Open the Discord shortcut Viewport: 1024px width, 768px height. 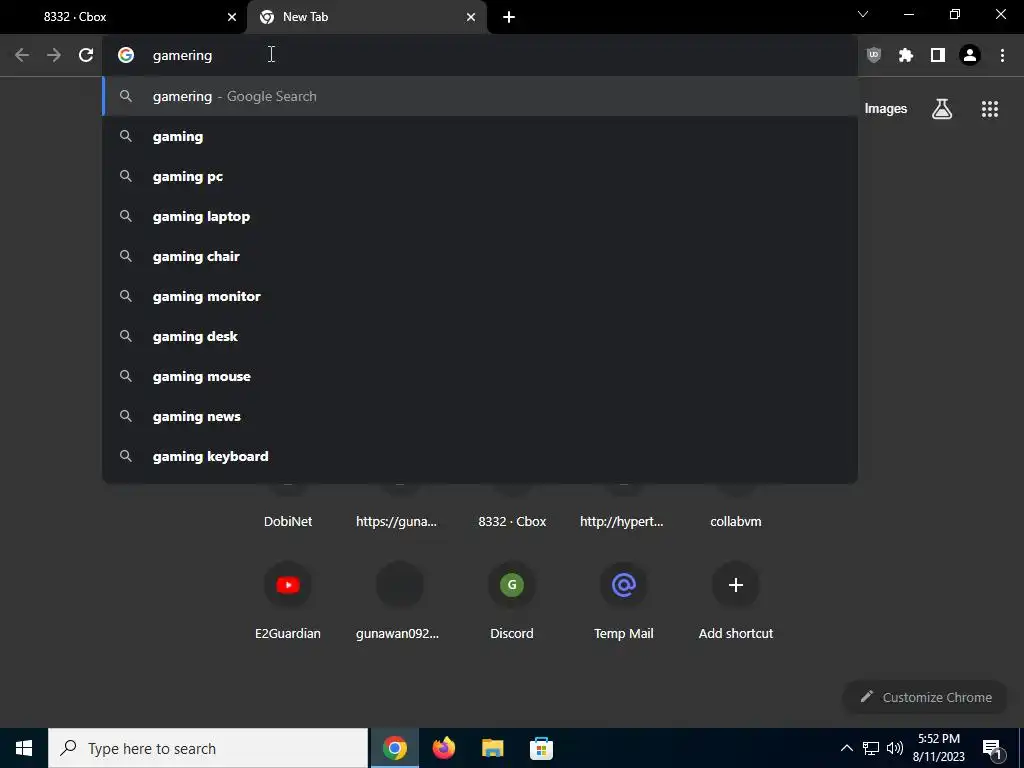click(x=512, y=601)
